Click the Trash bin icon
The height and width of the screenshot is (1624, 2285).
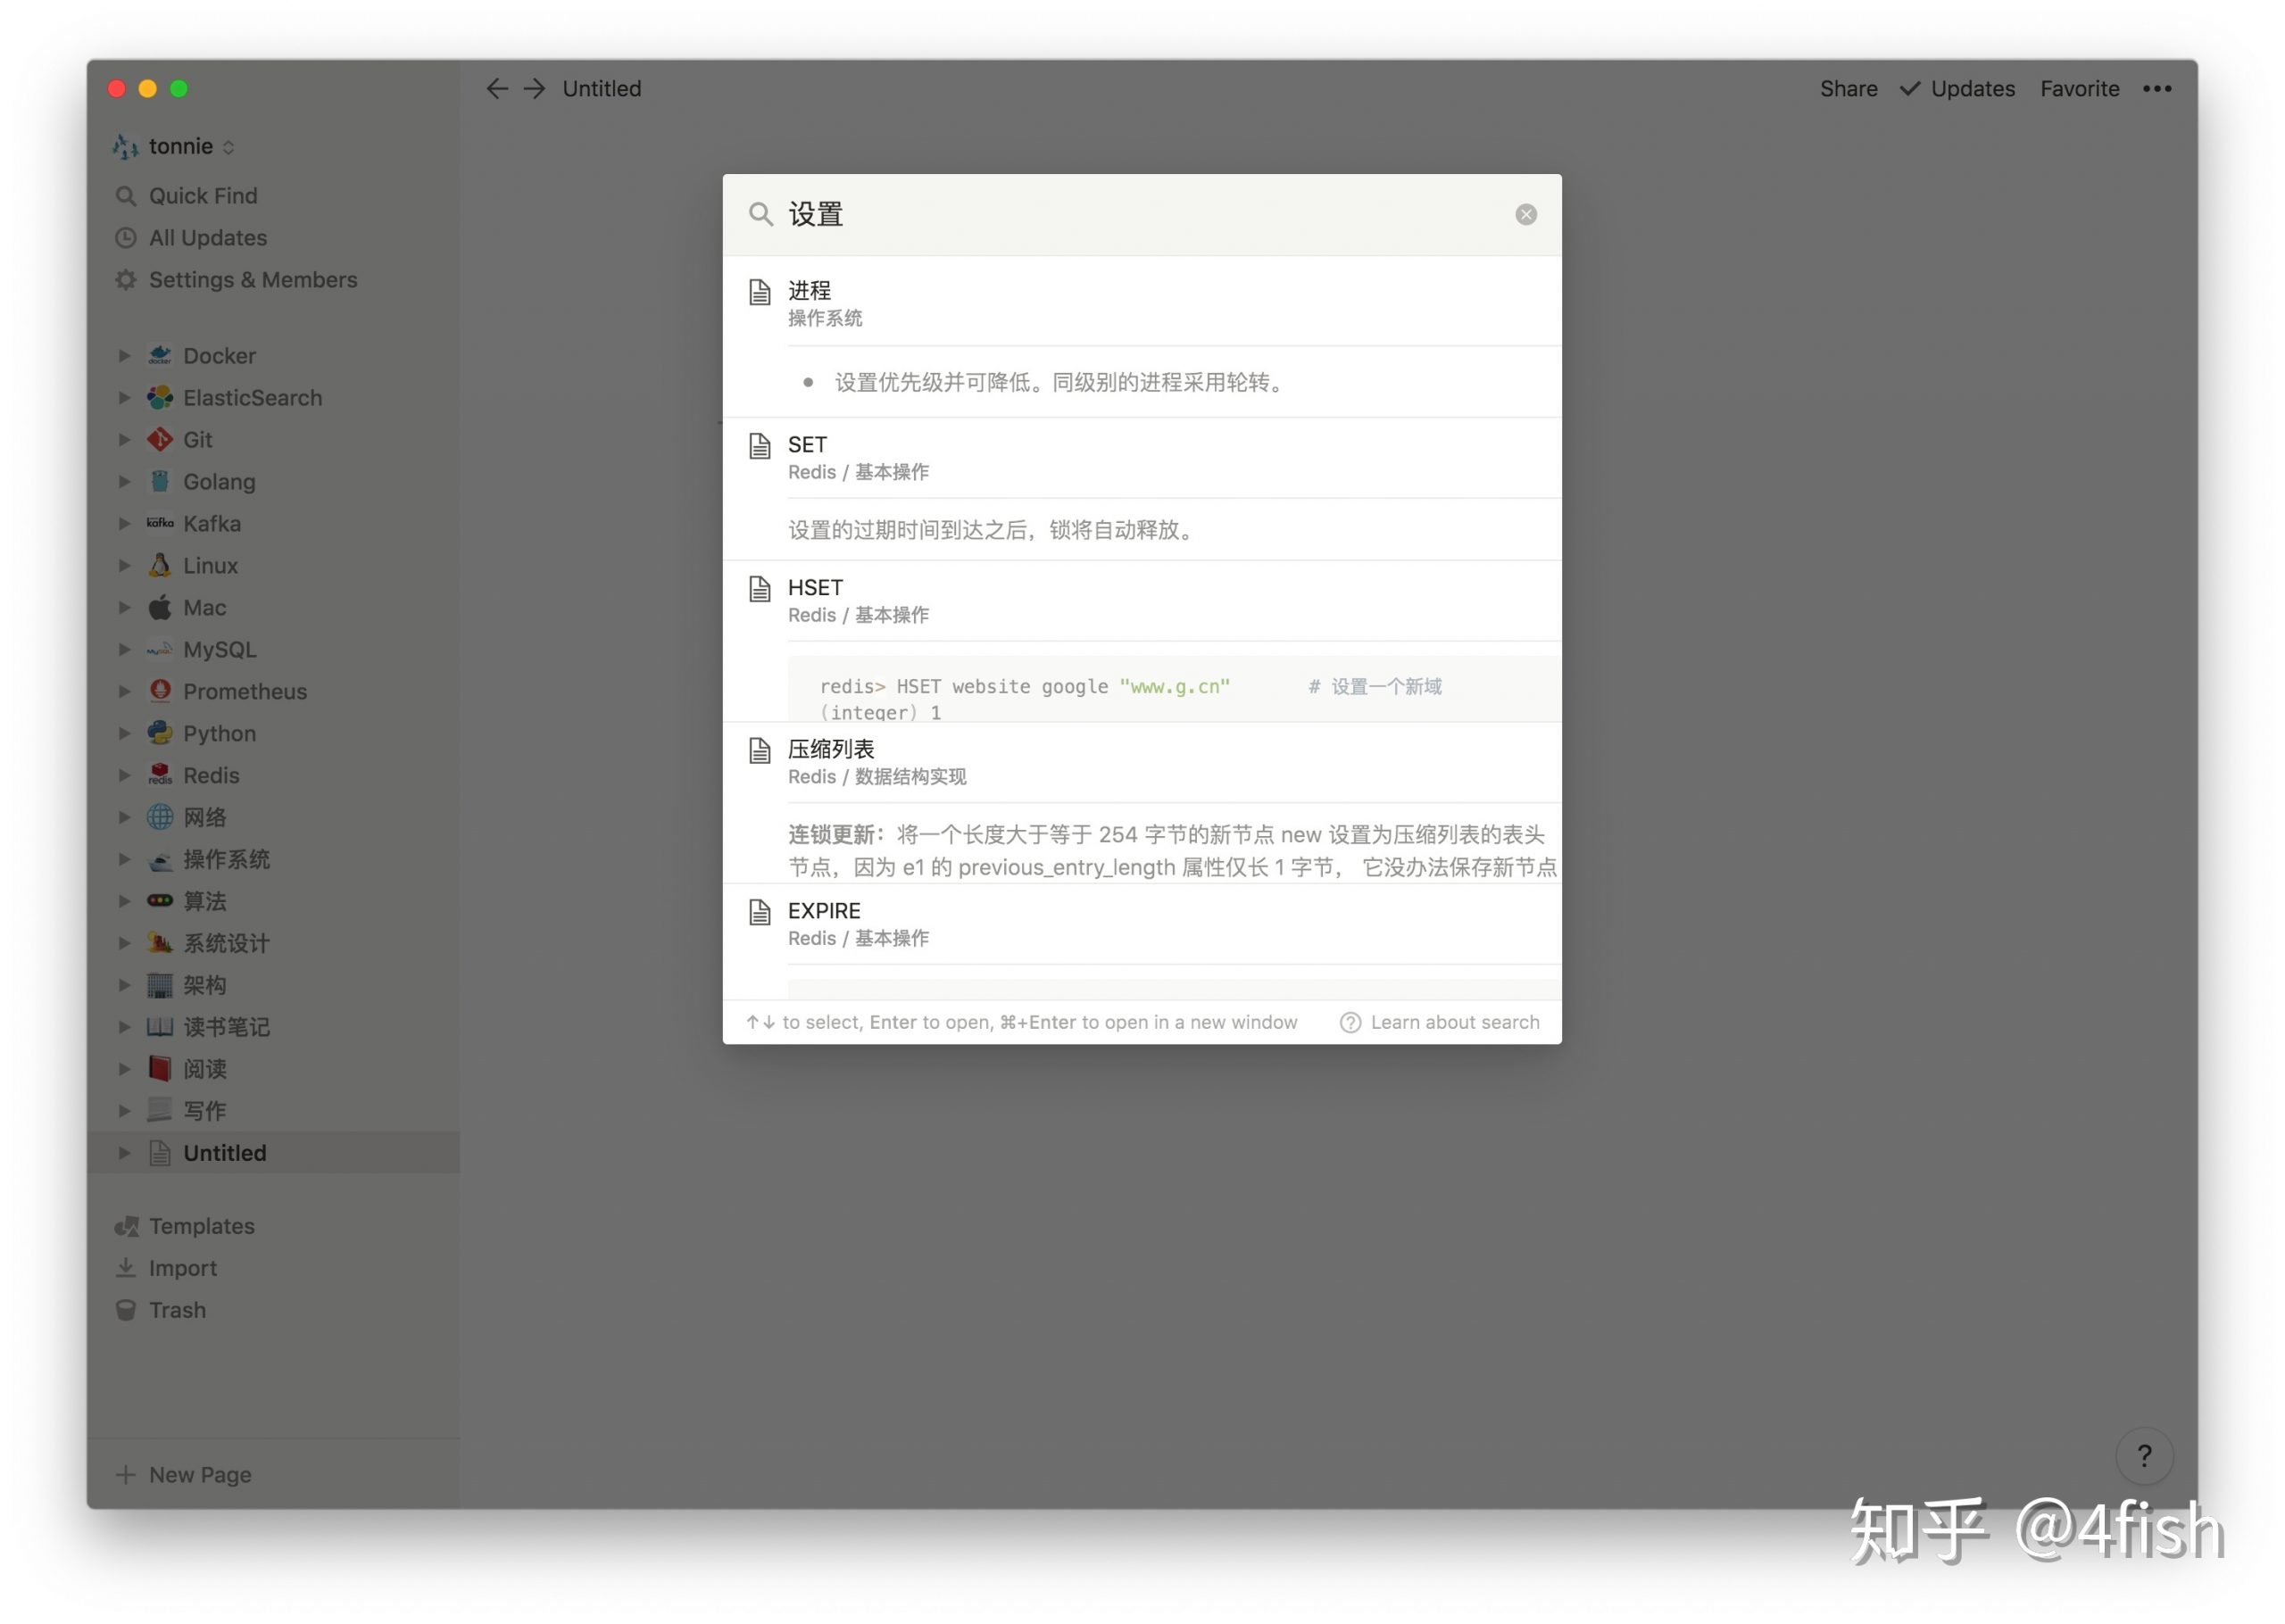pyautogui.click(x=125, y=1310)
